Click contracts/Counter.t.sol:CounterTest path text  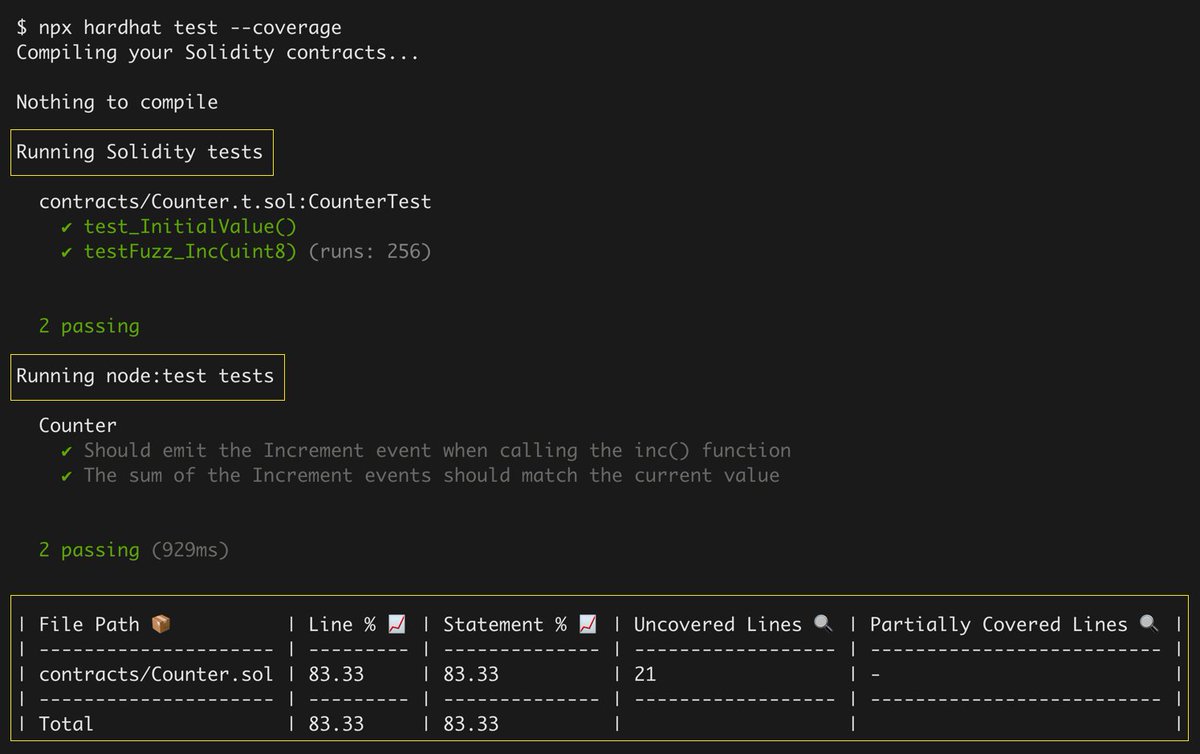pyautogui.click(x=235, y=202)
